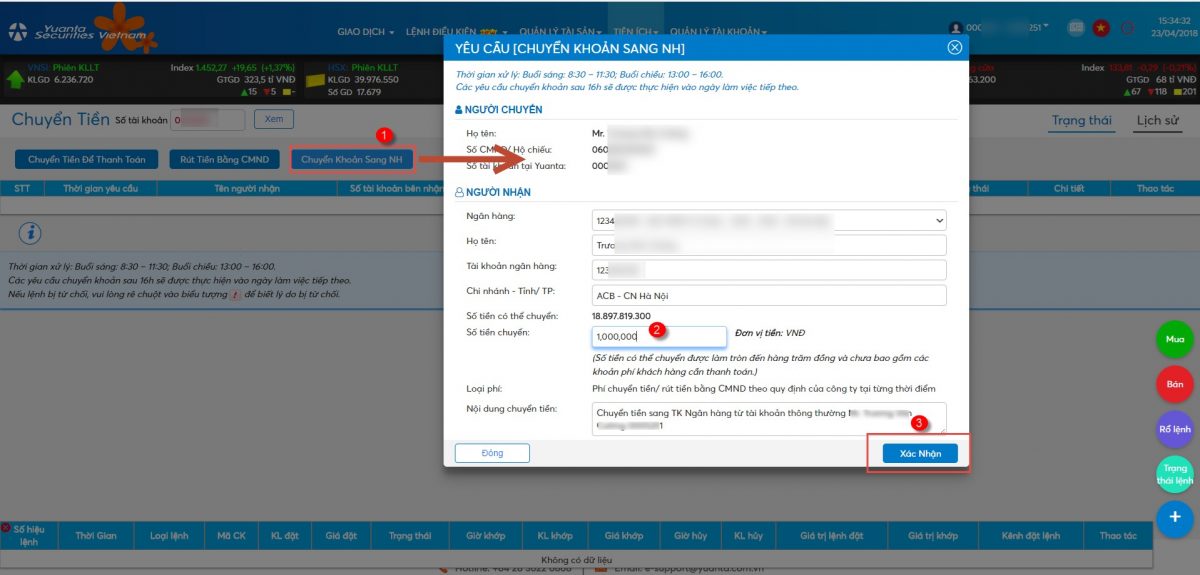Switch to the Lịch sử tab
The width and height of the screenshot is (1200, 575).
pyautogui.click(x=1157, y=121)
